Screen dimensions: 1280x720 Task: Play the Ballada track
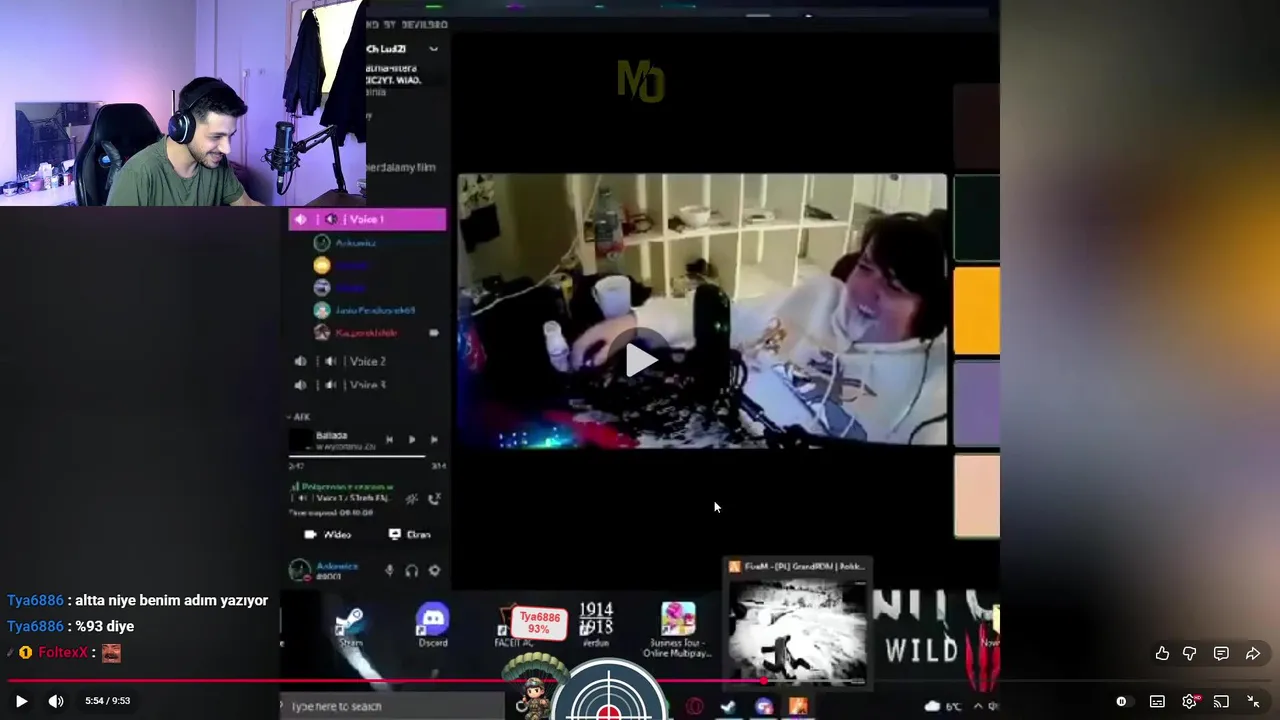tap(412, 439)
